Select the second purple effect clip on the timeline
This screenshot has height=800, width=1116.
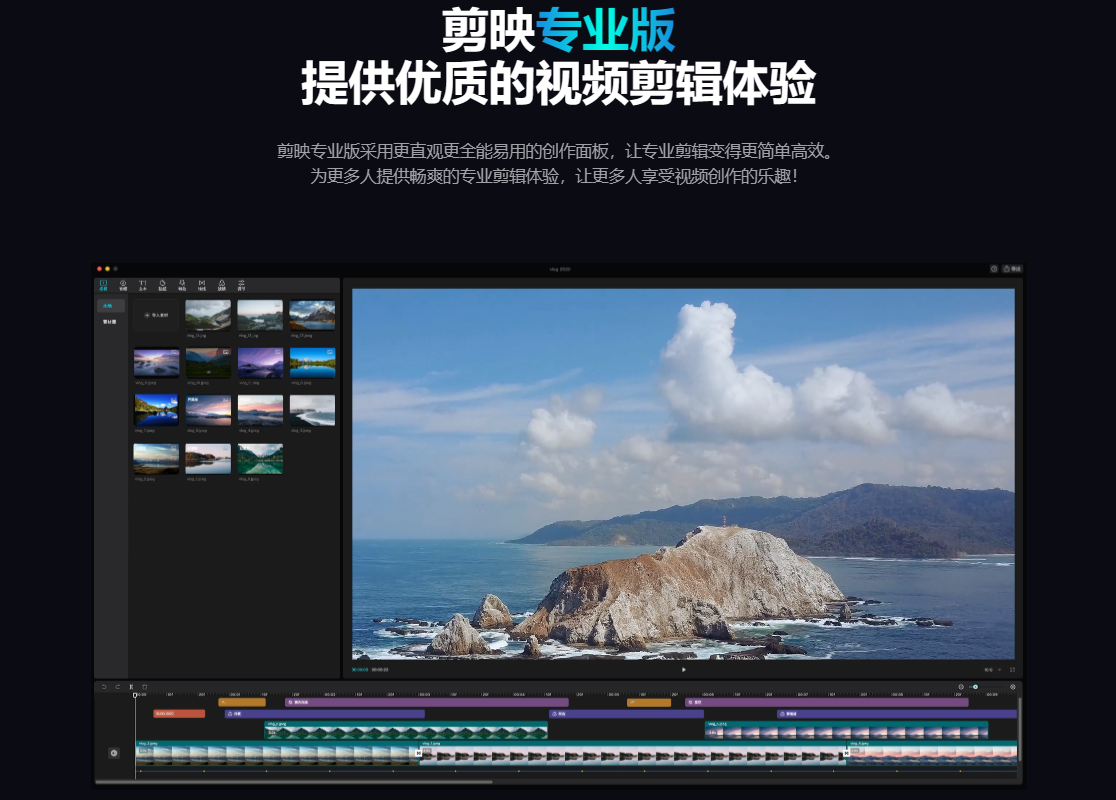pos(826,702)
